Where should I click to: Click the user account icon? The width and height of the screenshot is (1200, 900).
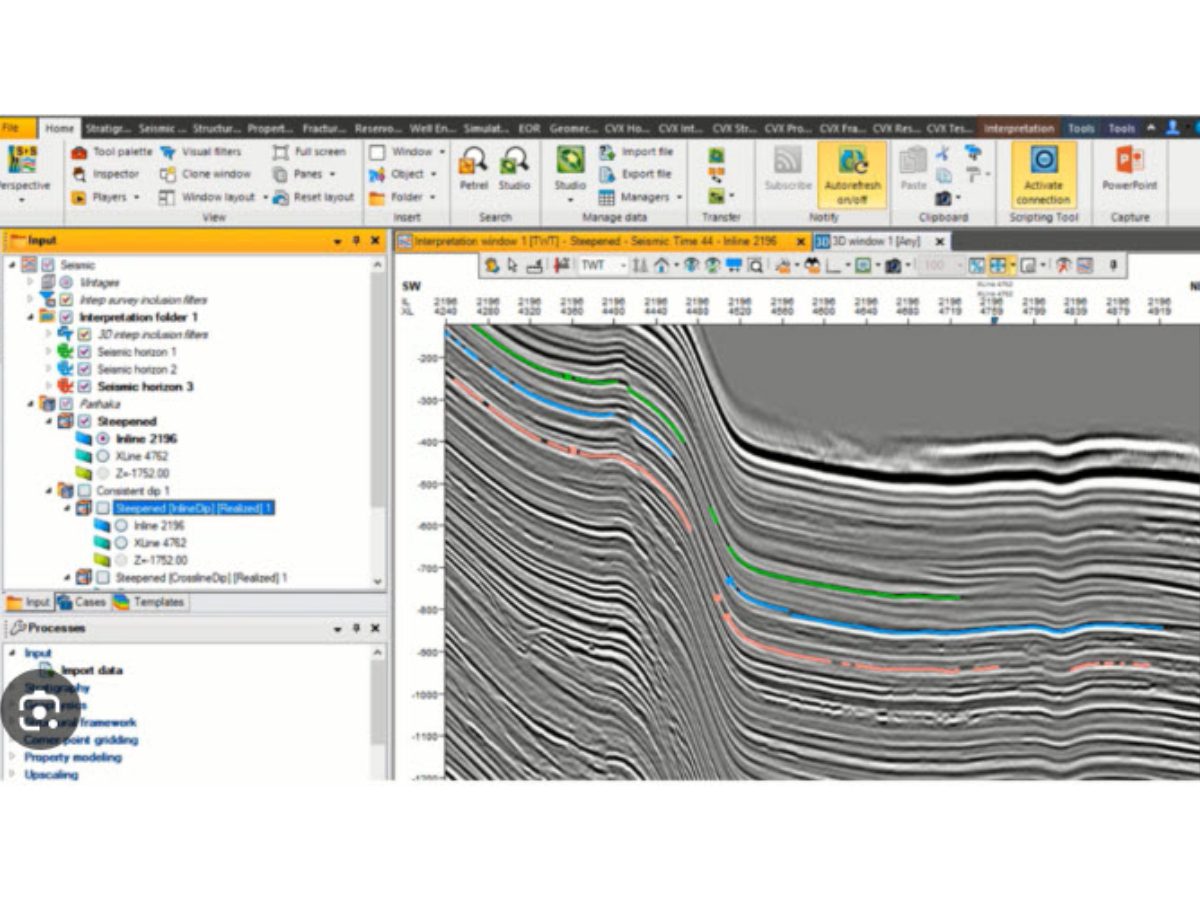(1172, 128)
